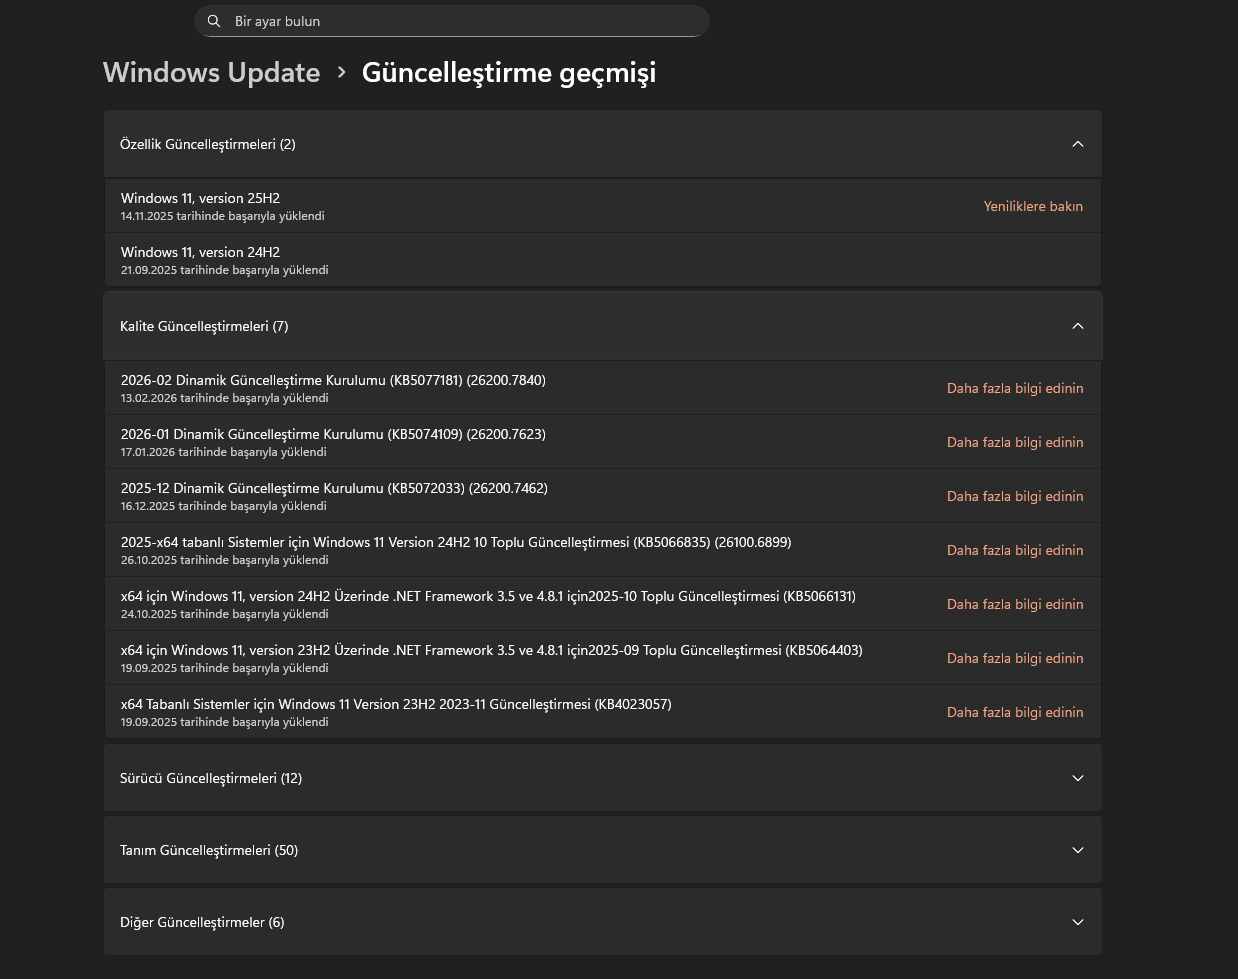Image resolution: width=1238 pixels, height=979 pixels.
Task: Click the '16.12.2025 tarihinde başarıyla yüklendi' text
Action: tap(224, 506)
